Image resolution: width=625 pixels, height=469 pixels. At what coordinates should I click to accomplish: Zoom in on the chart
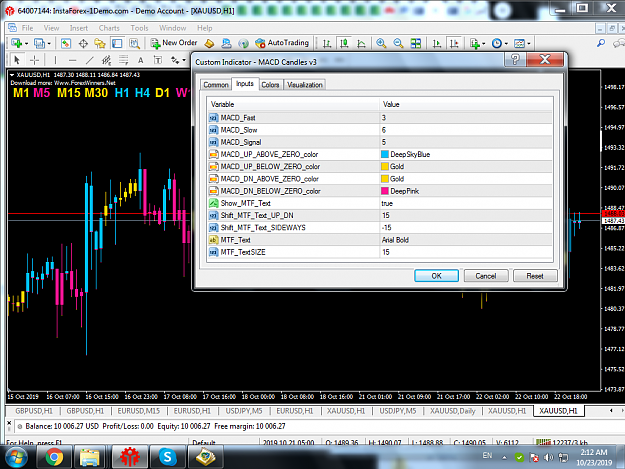click(381, 43)
